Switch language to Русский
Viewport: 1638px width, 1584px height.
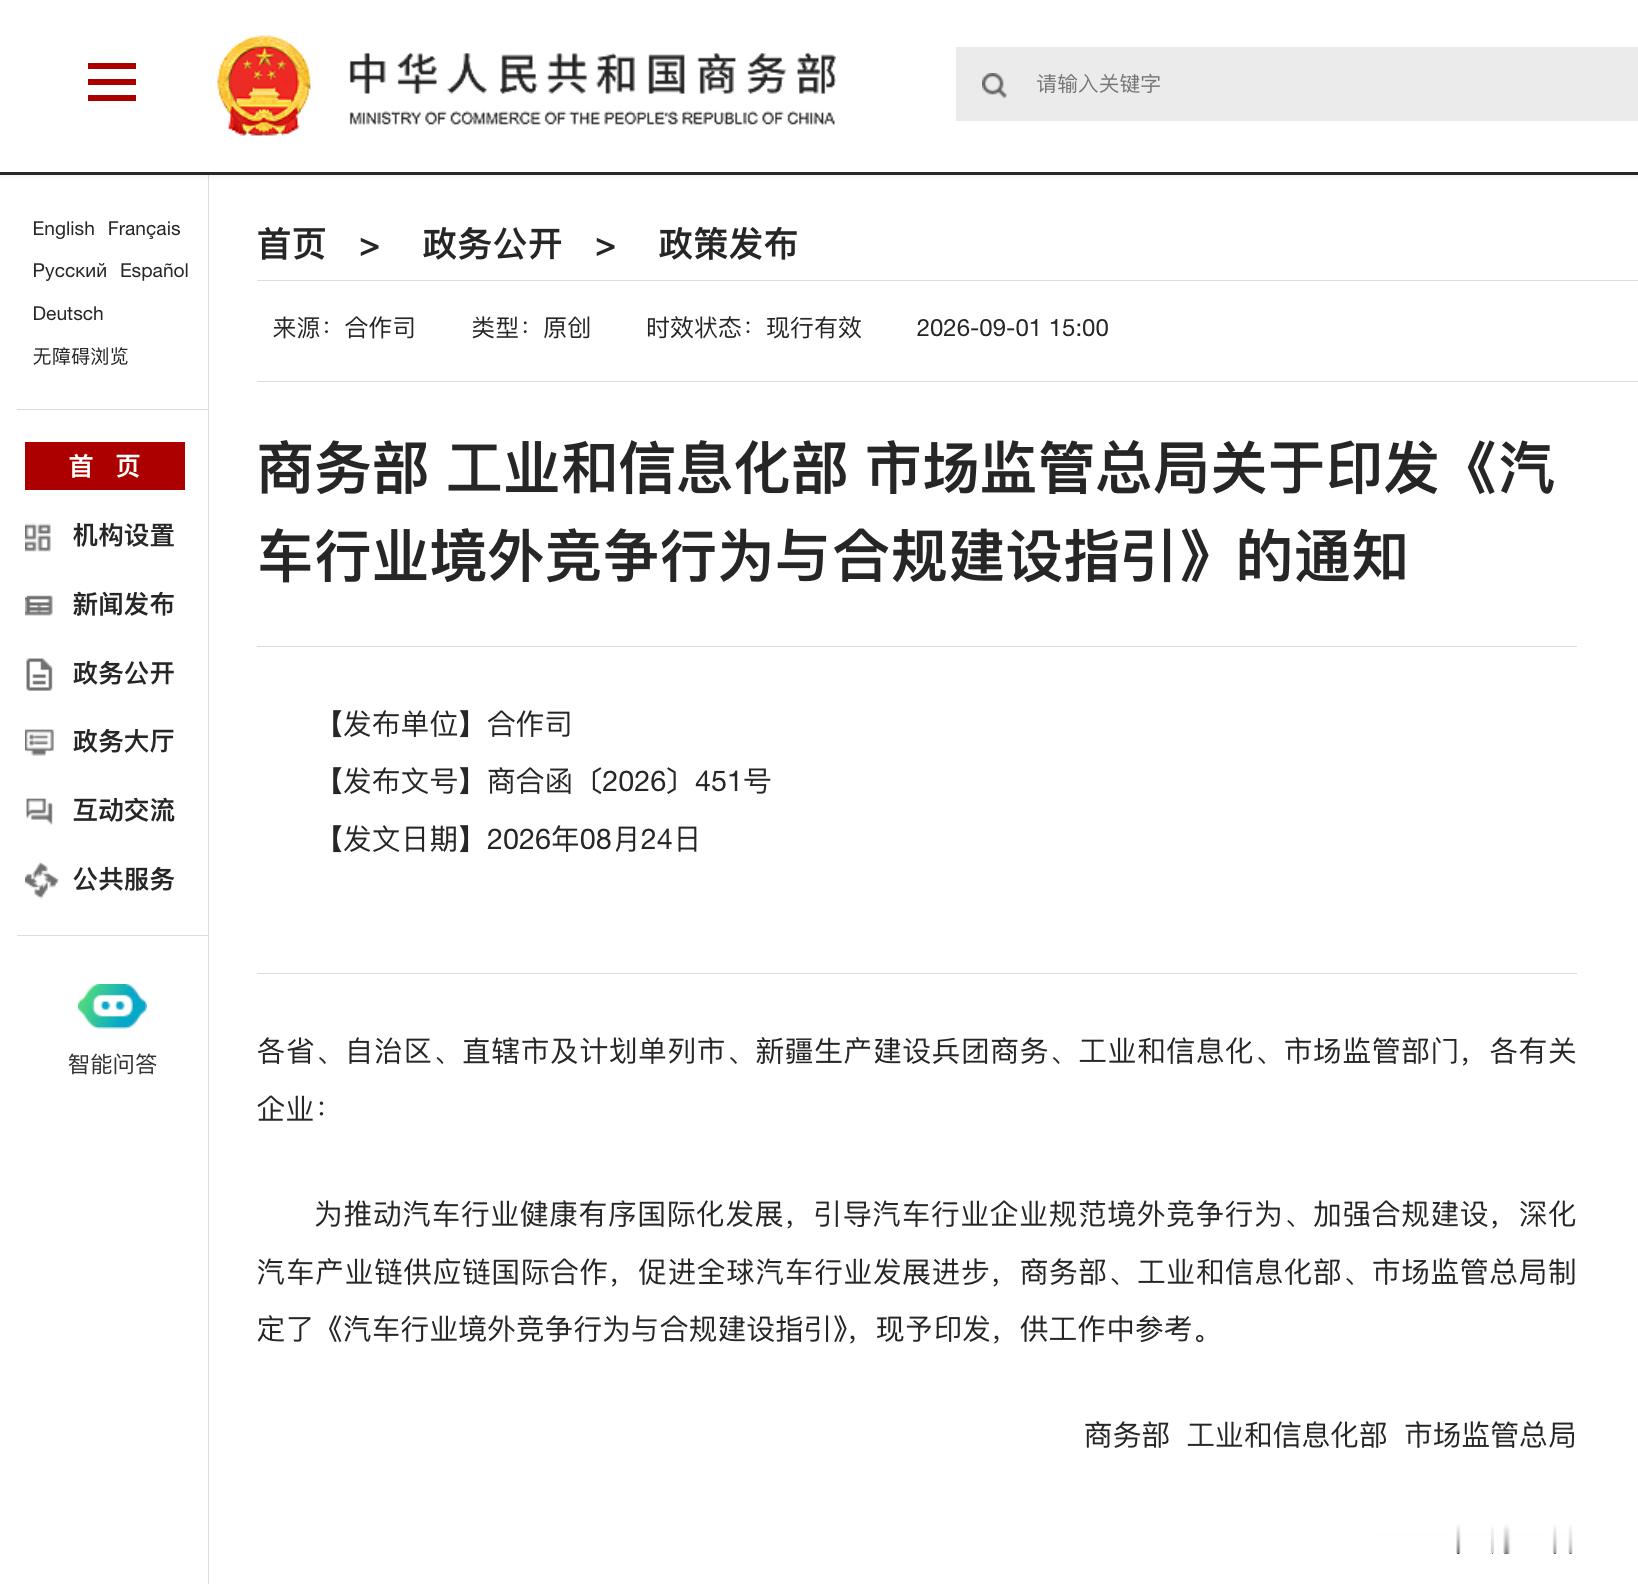point(69,270)
